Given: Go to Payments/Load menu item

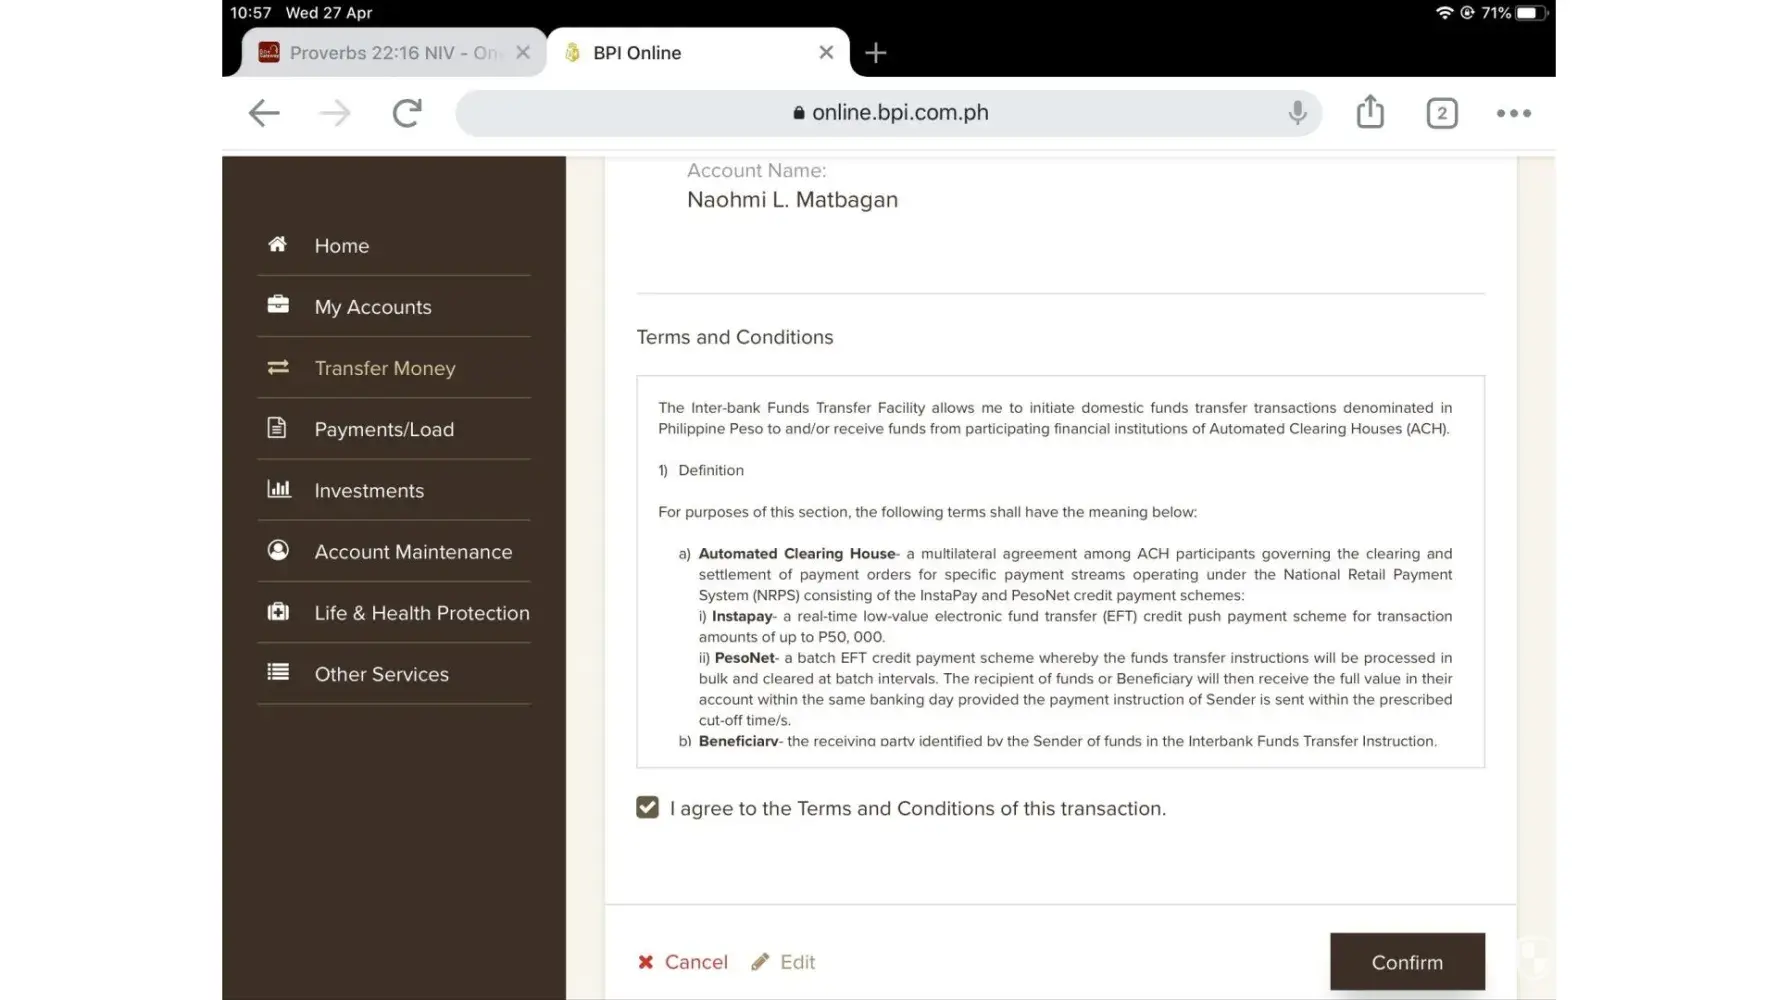Looking at the screenshot, I should 384,429.
